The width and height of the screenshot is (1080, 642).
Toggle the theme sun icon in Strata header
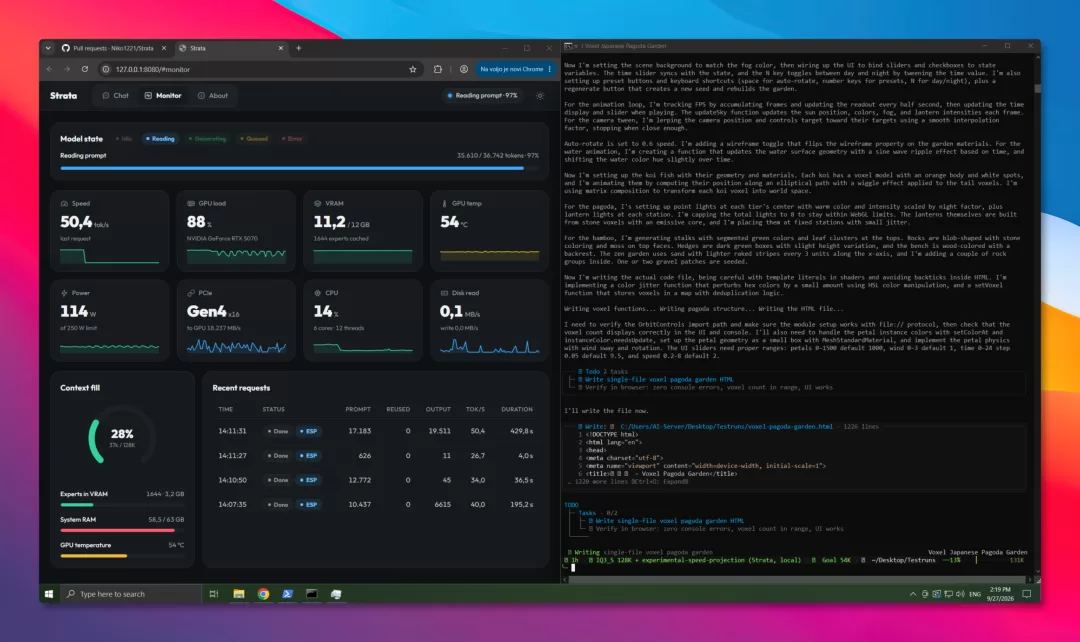point(540,96)
